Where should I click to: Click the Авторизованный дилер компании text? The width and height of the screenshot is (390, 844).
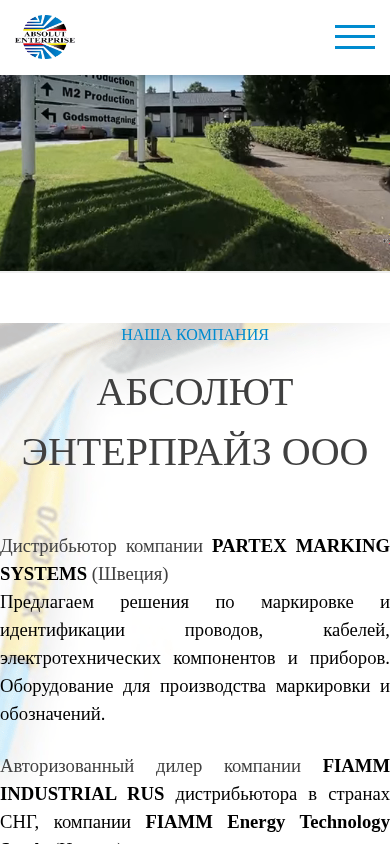[x=150, y=765]
